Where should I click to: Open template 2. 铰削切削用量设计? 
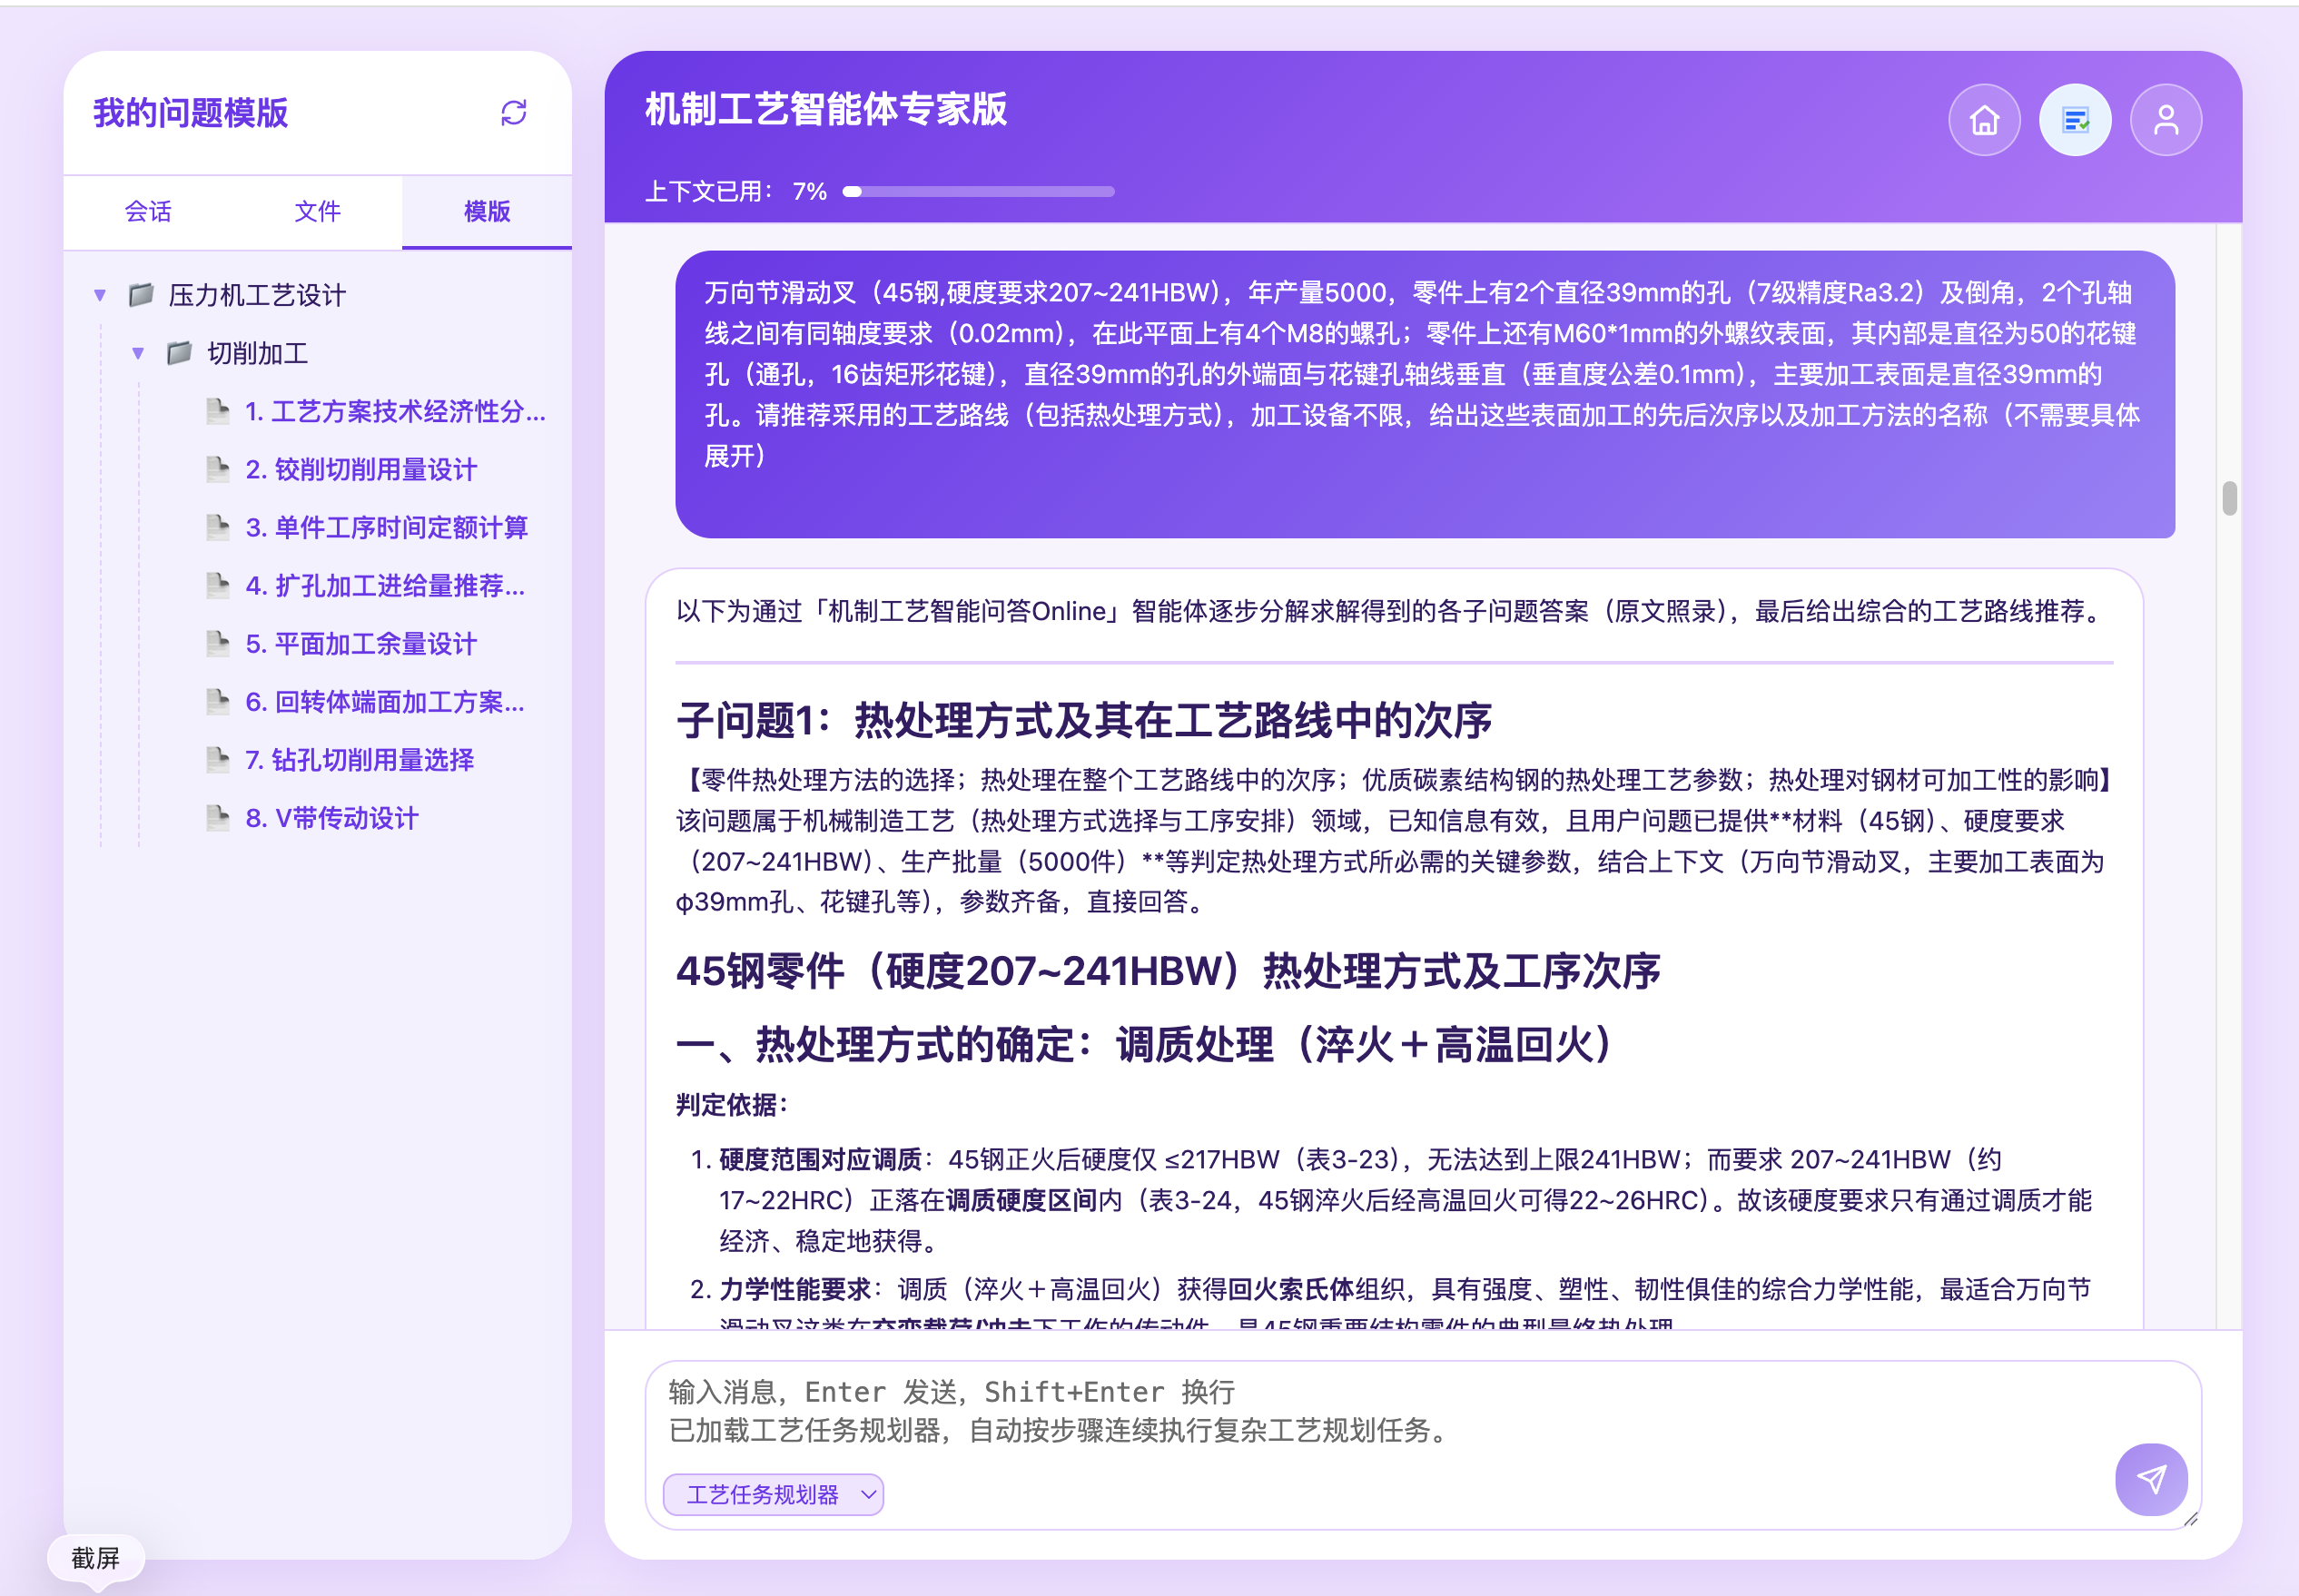point(361,469)
